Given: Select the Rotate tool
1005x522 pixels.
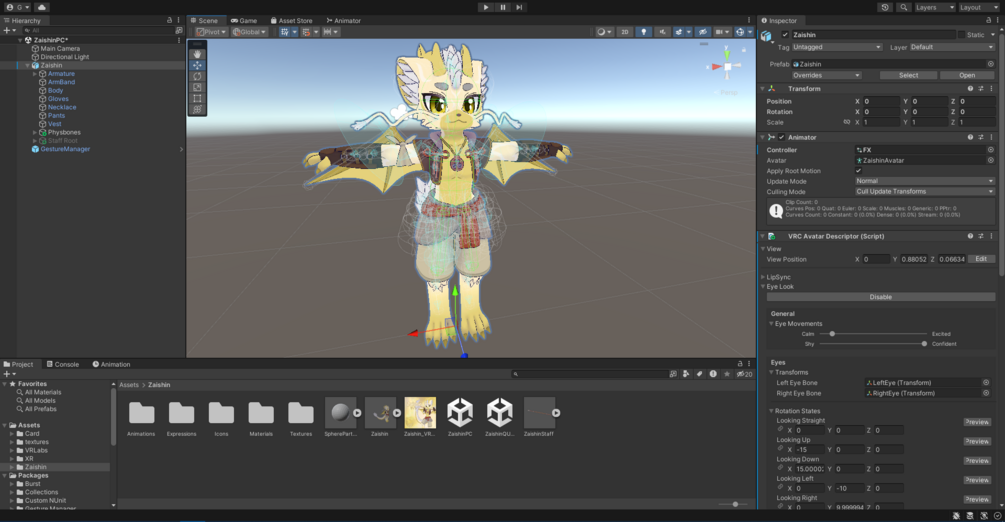Looking at the screenshot, I should 197,76.
